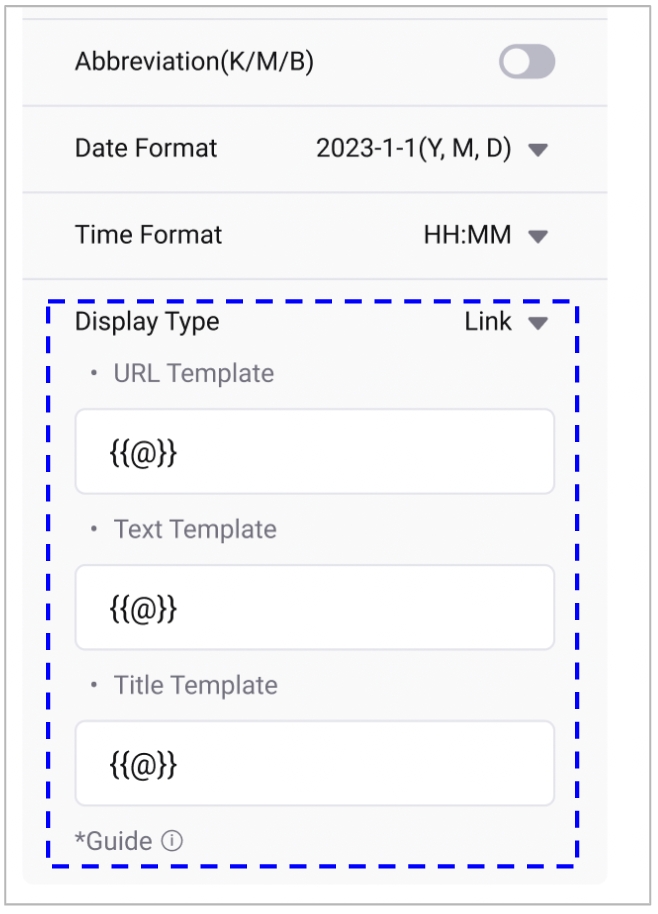Click the URL Template label
658x914 pixels.
(x=193, y=374)
